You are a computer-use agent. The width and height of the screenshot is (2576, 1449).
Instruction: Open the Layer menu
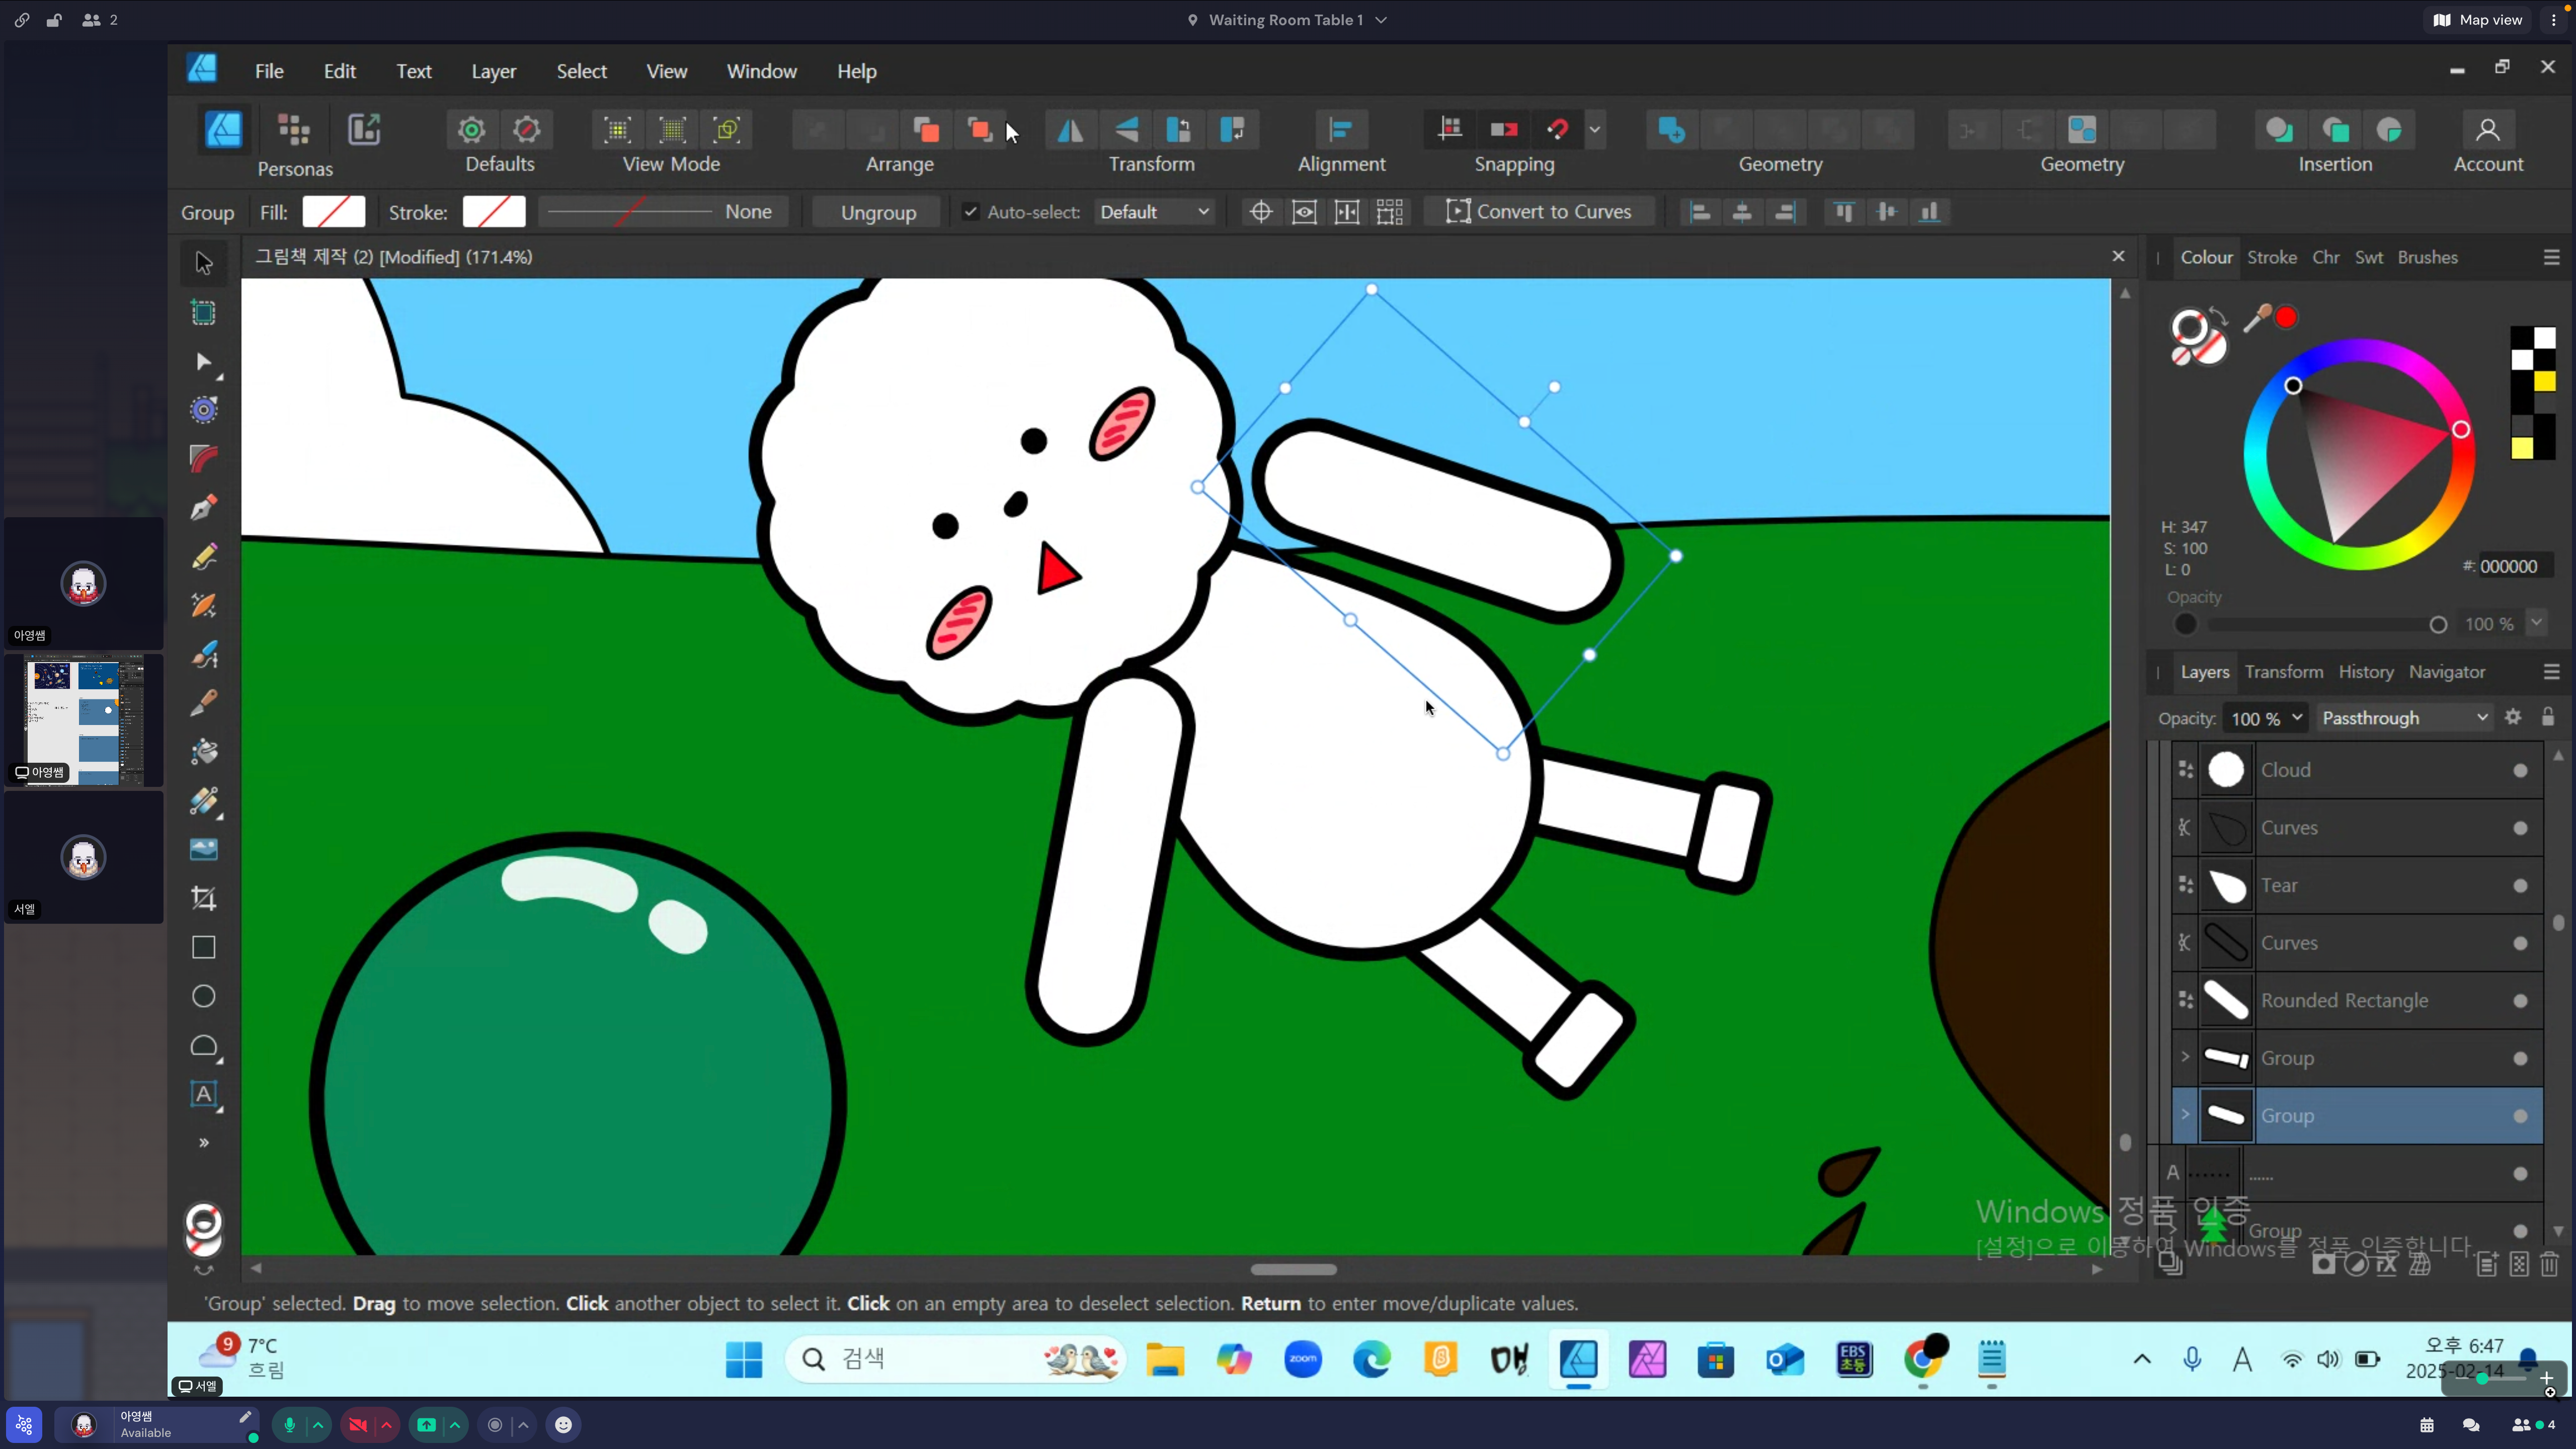click(494, 71)
